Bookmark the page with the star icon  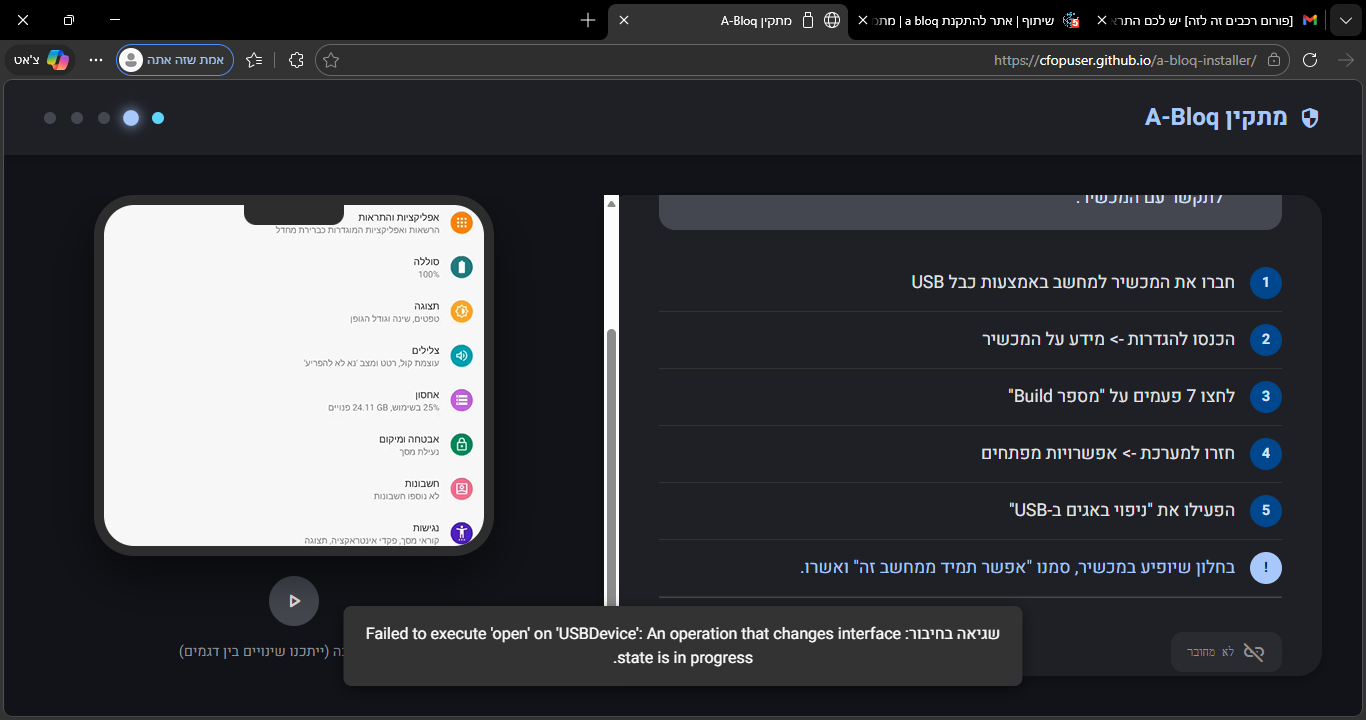point(330,60)
